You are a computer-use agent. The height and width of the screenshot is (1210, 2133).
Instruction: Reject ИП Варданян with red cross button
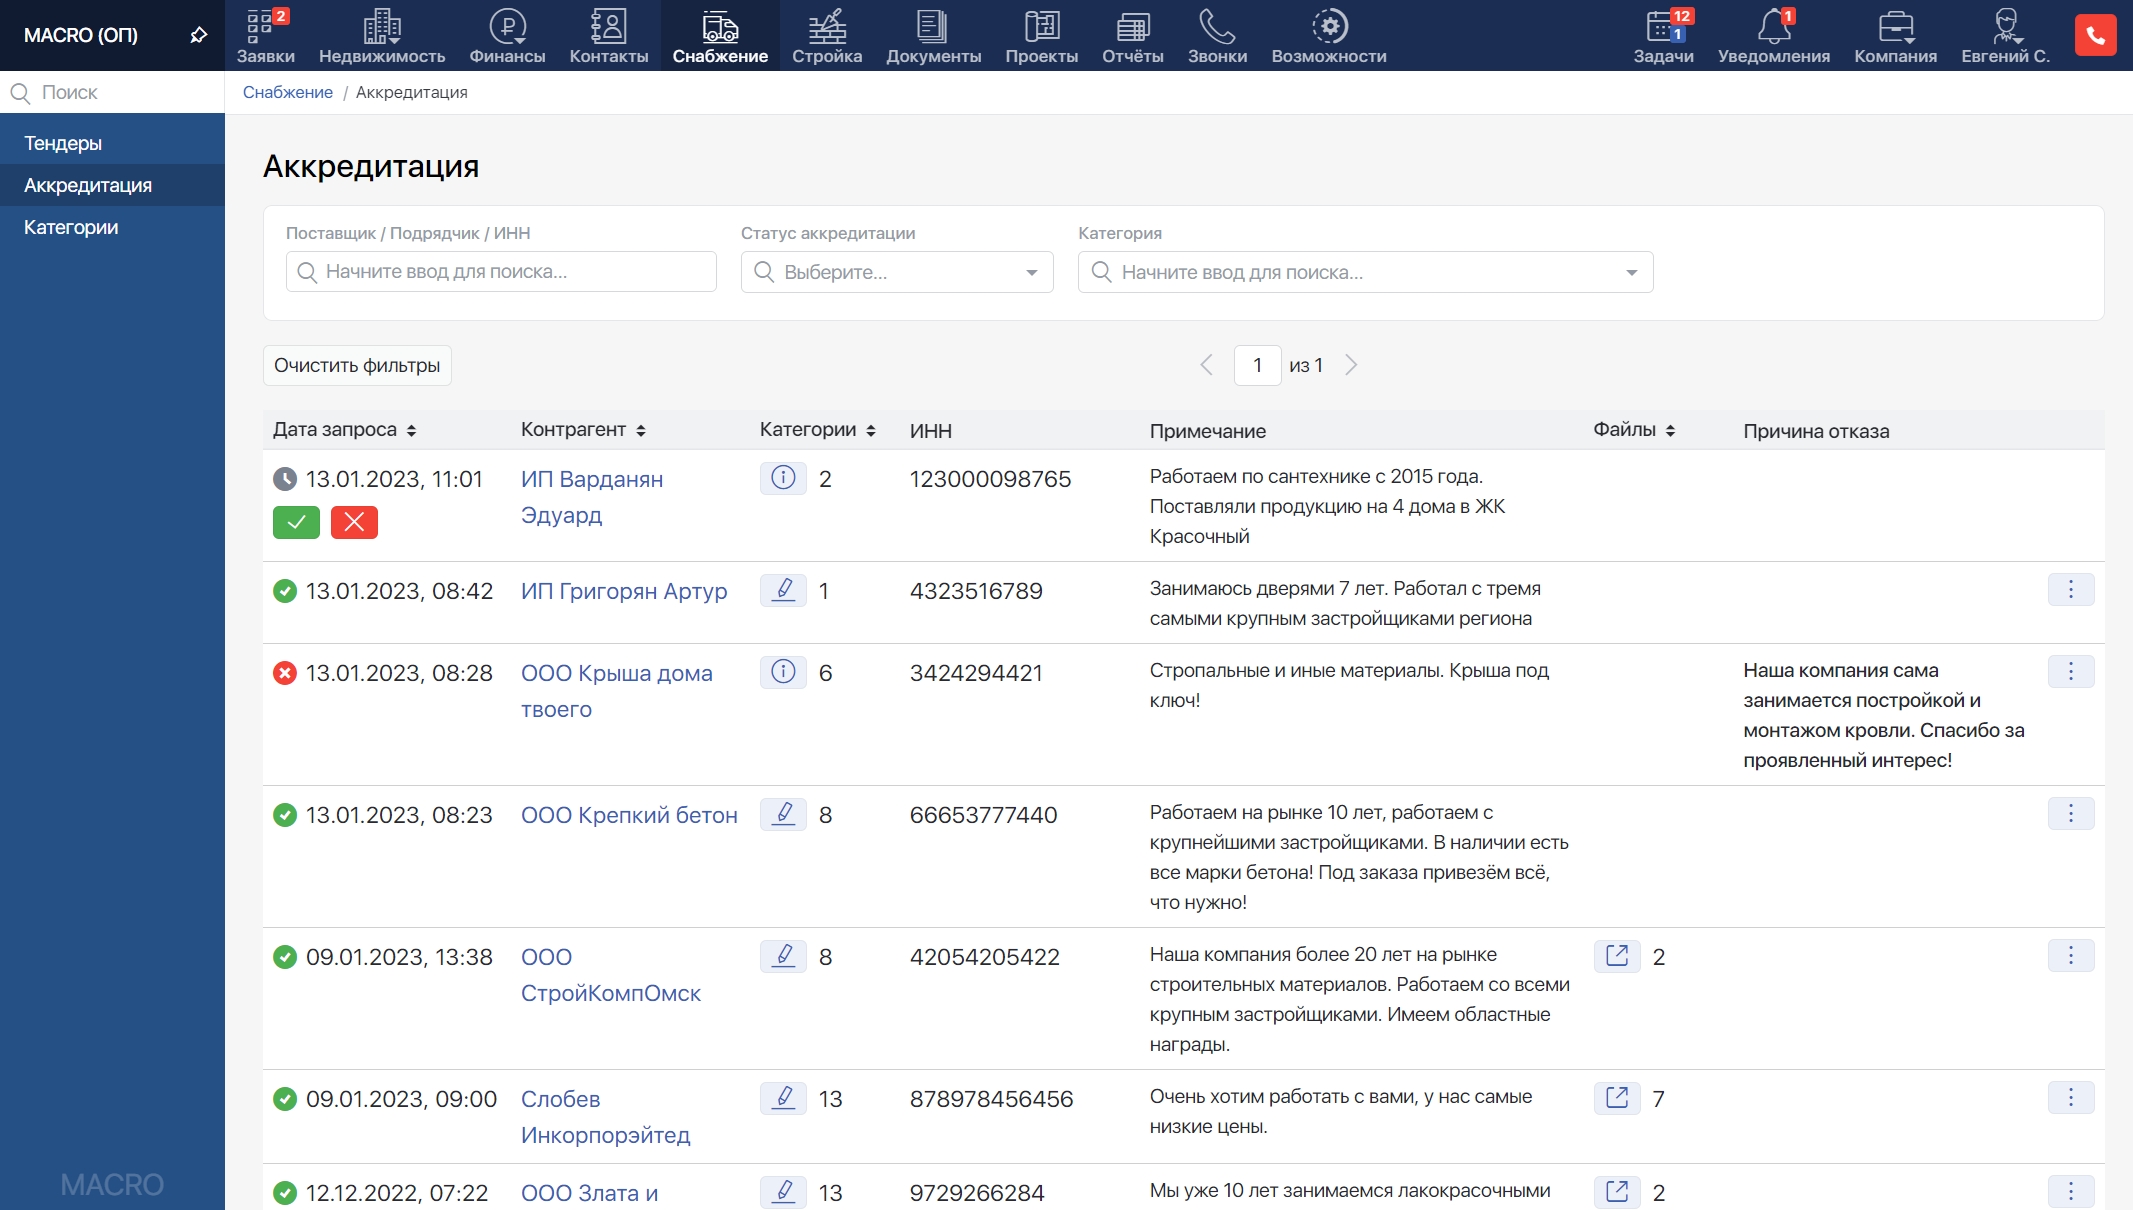click(354, 522)
